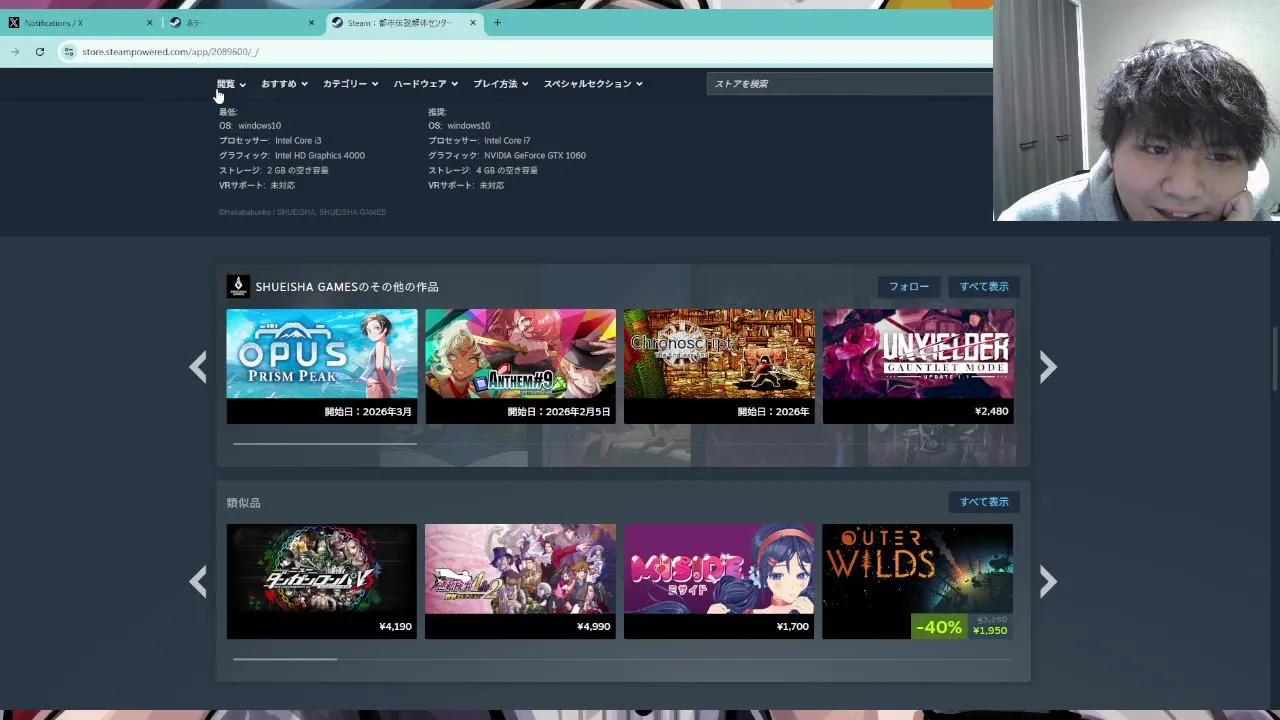Open the ANTHEM#9 game card

pyautogui.click(x=520, y=366)
